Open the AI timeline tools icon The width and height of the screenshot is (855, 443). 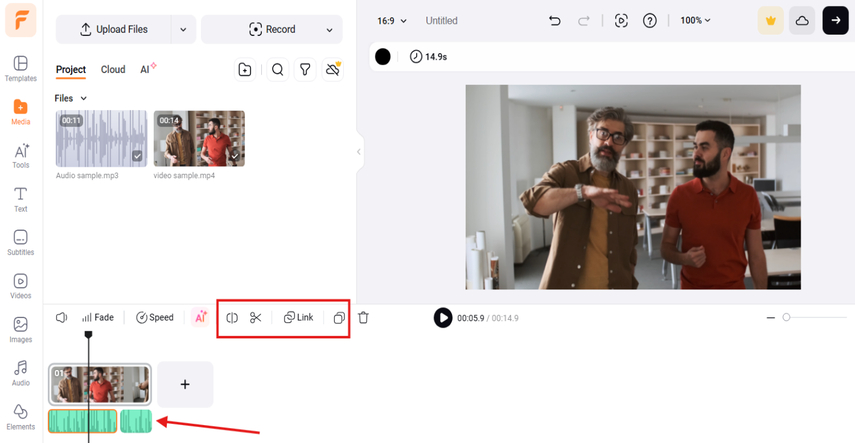[200, 318]
